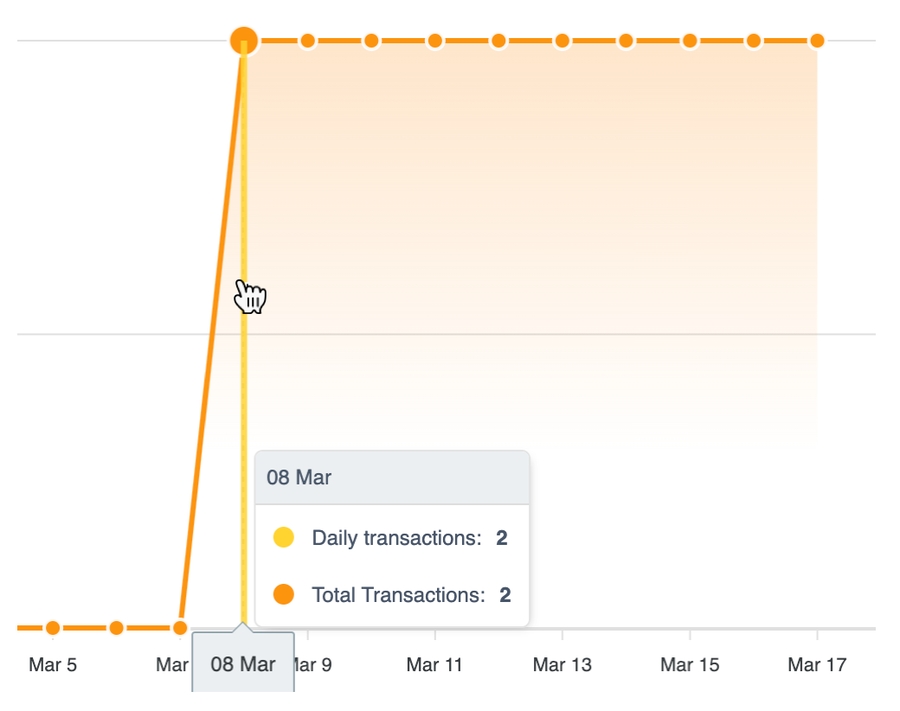900x711 pixels.
Task: Click the Mar 9 data point on the line
Action: [308, 41]
